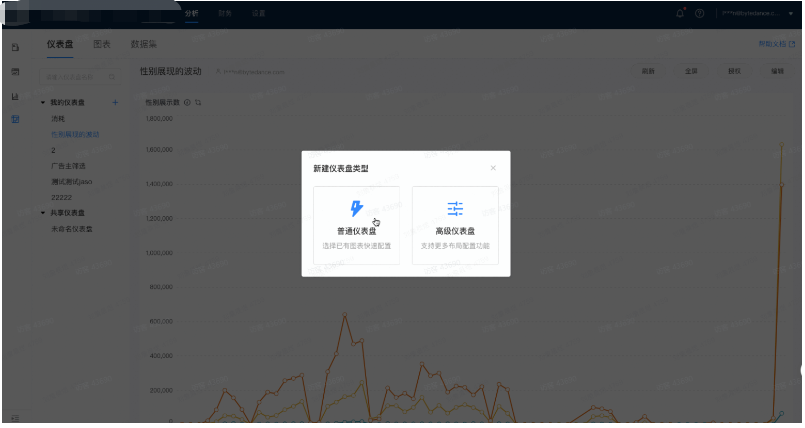
Task: Click the second left sidebar icon
Action: coord(15,72)
